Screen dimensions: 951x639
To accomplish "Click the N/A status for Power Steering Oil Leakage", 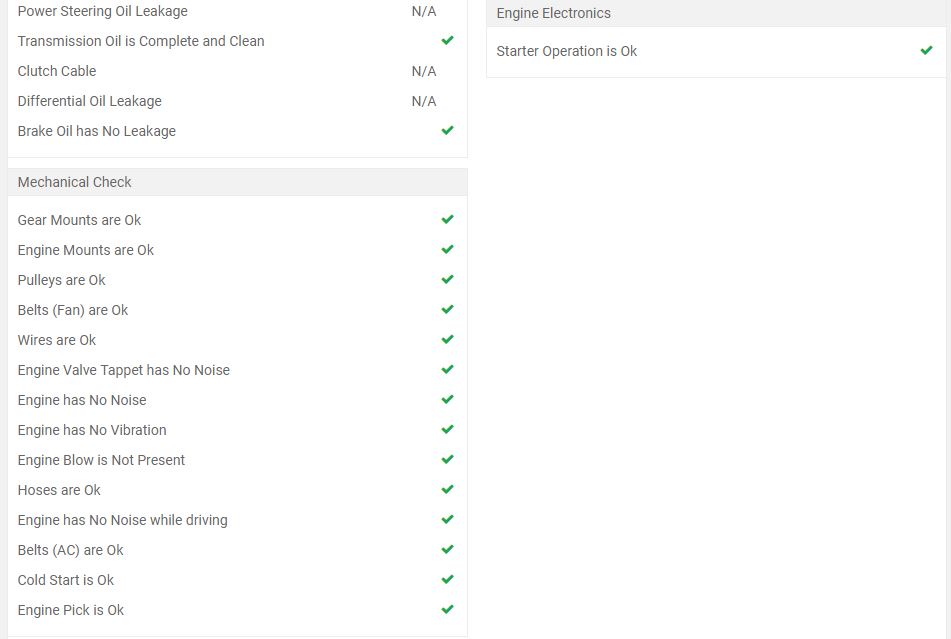I will click(x=424, y=11).
